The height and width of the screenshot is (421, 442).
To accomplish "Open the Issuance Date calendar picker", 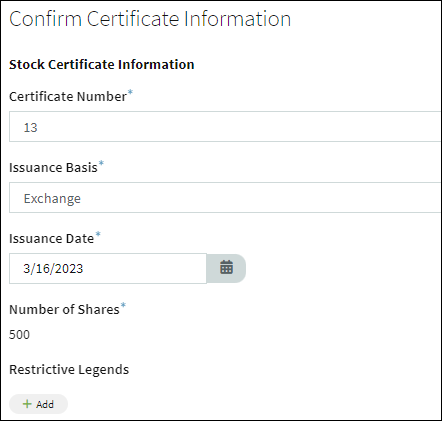I will (x=226, y=268).
